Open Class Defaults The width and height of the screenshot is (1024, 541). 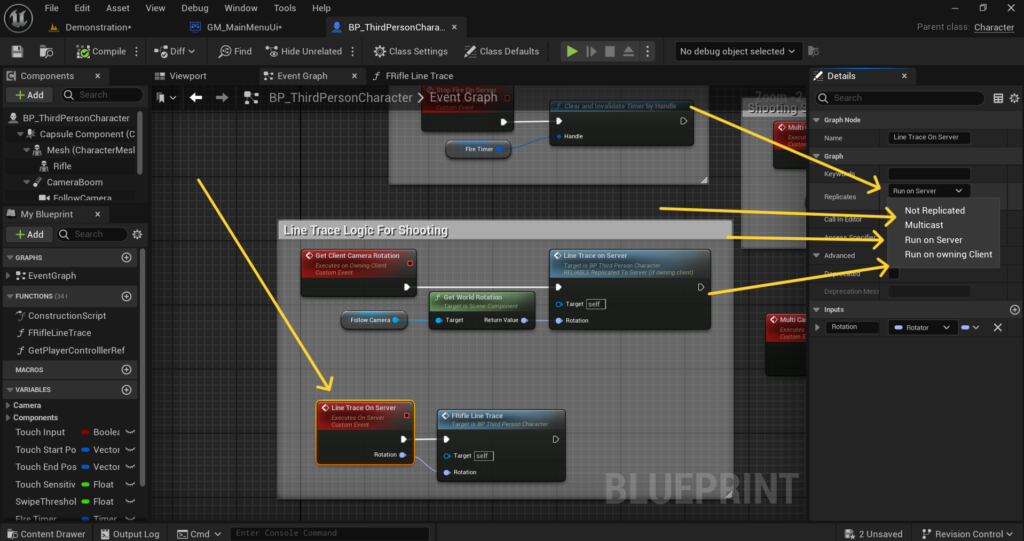pos(502,51)
